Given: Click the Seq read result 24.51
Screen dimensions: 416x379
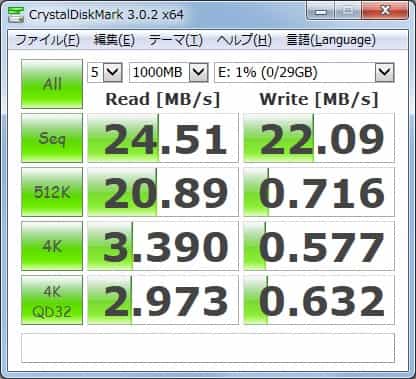Looking at the screenshot, I should [163, 138].
